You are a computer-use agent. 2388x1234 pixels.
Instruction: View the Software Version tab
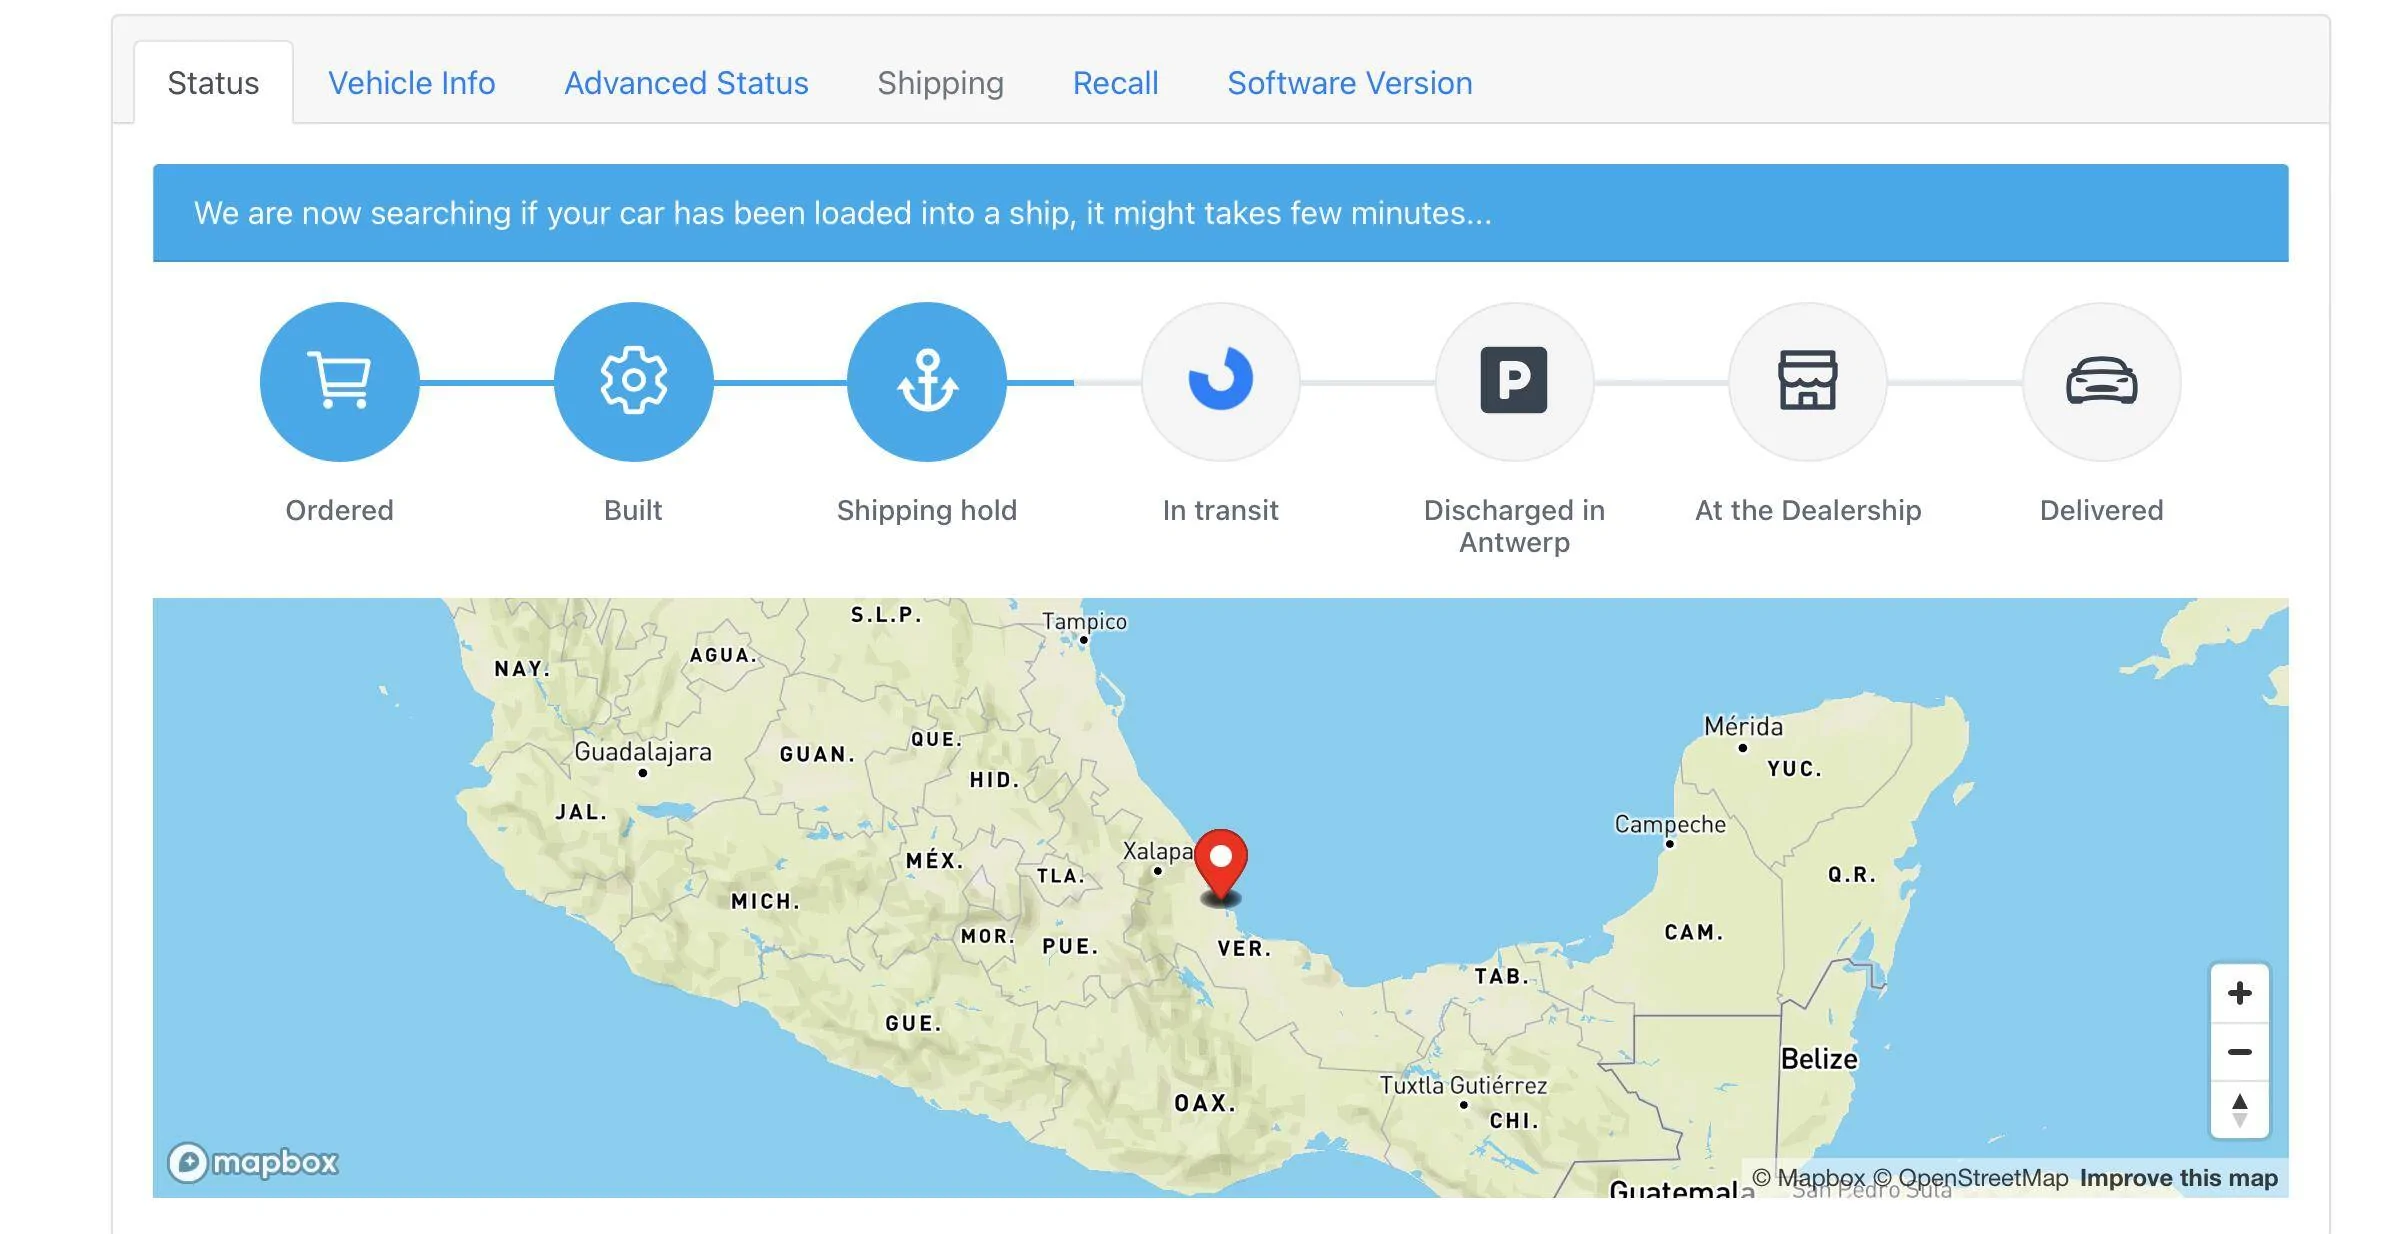point(1350,83)
